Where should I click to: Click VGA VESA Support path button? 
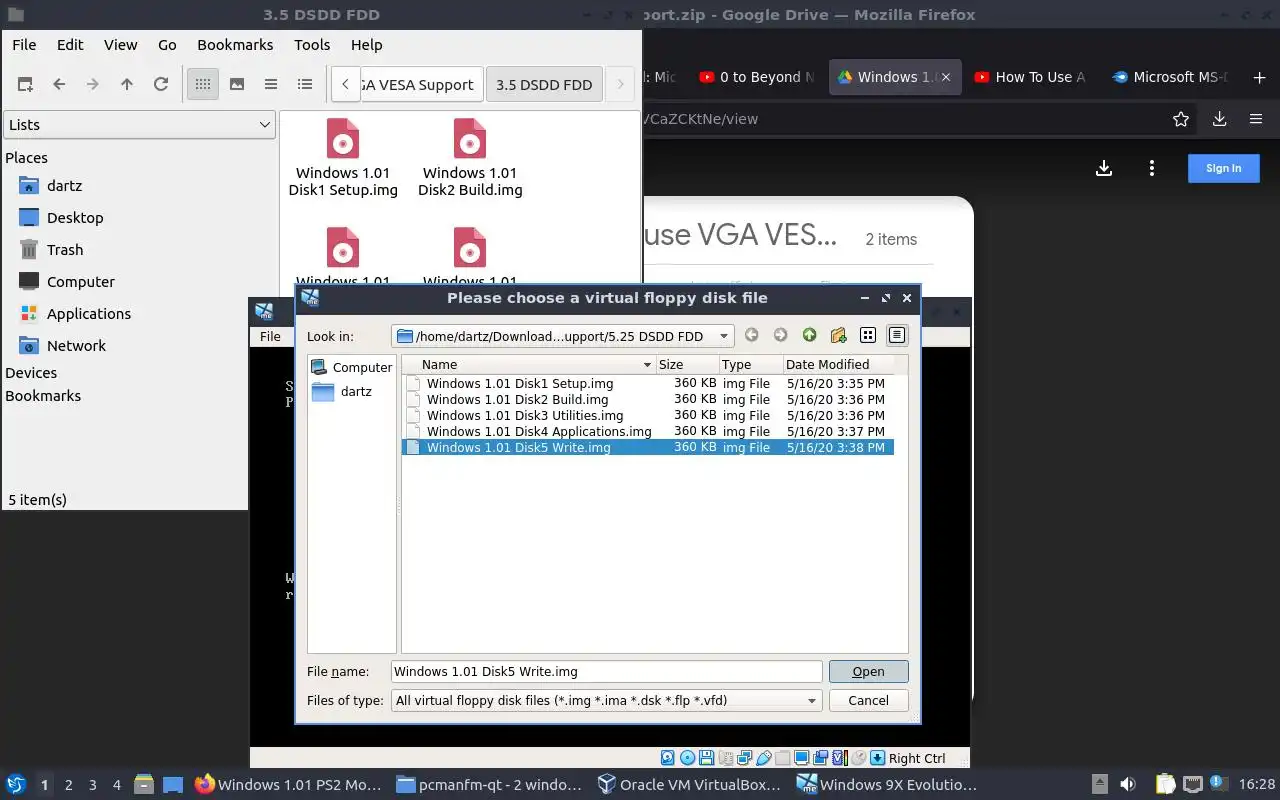point(421,85)
